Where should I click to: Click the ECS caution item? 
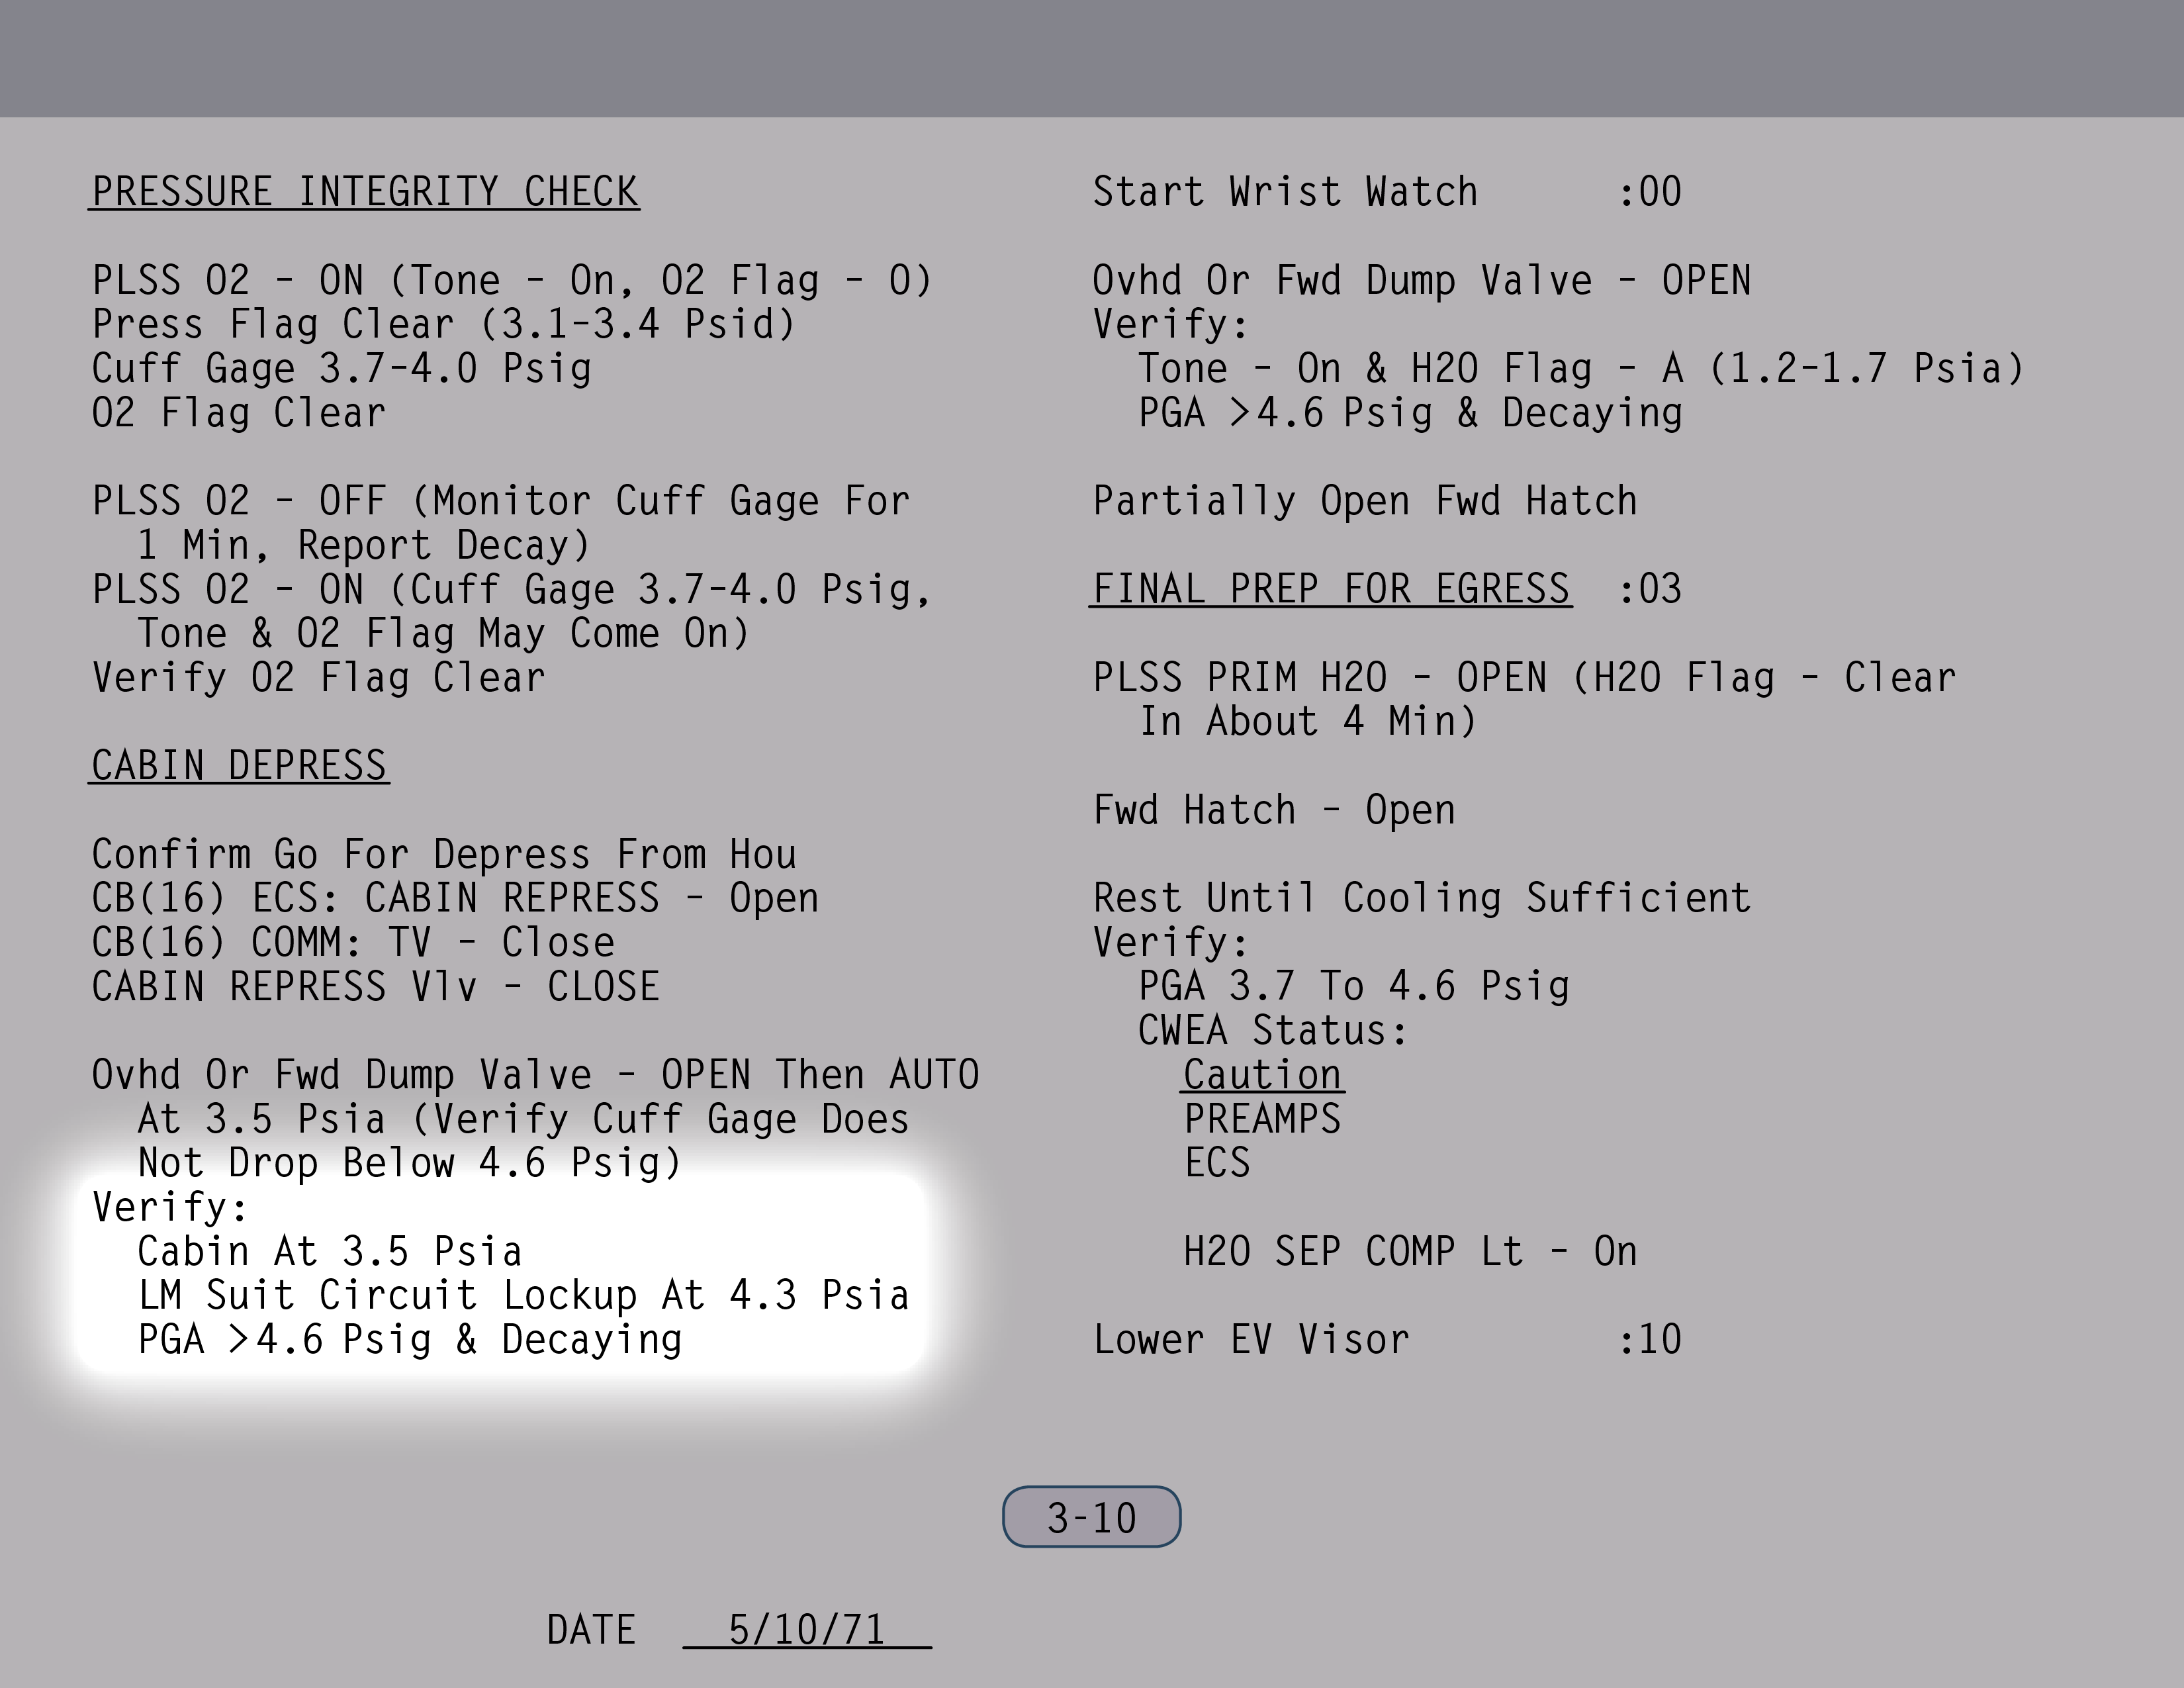[x=1217, y=1163]
